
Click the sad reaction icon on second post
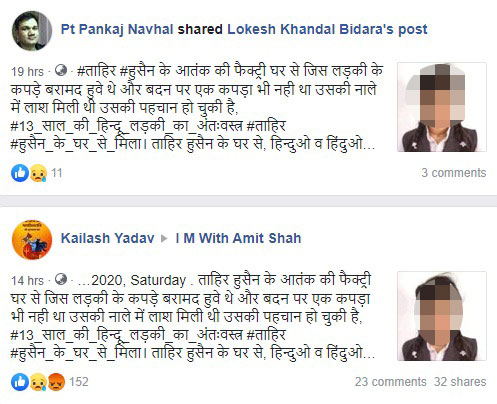tap(38, 382)
